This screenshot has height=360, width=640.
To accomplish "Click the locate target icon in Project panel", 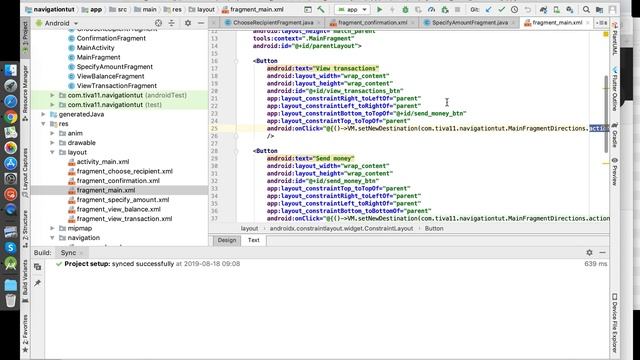I will click(158, 23).
